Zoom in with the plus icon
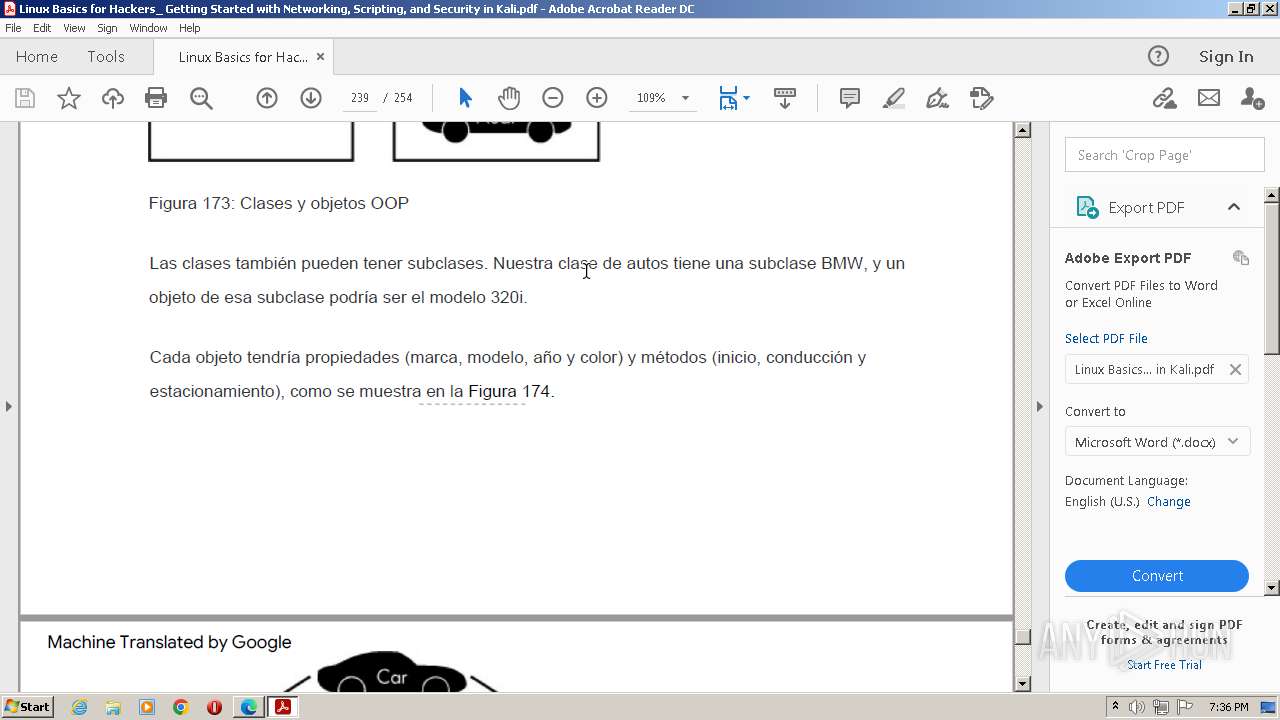 coord(597,98)
